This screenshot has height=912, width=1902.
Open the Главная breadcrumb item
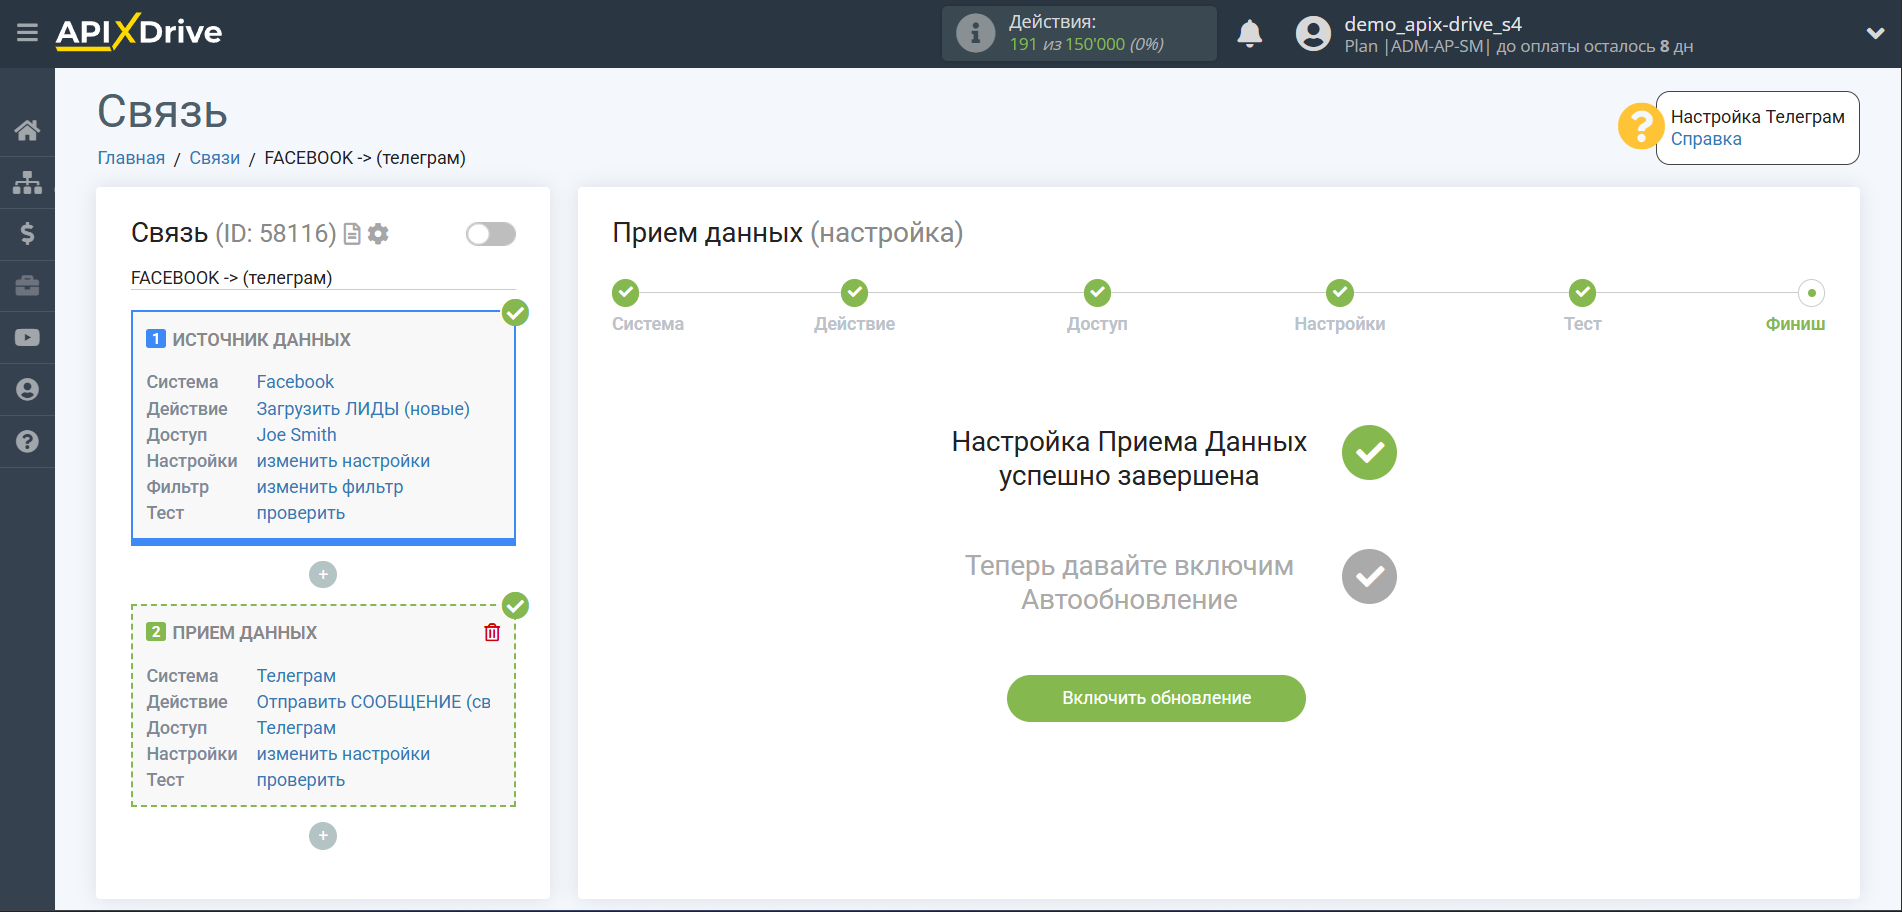[x=130, y=158]
